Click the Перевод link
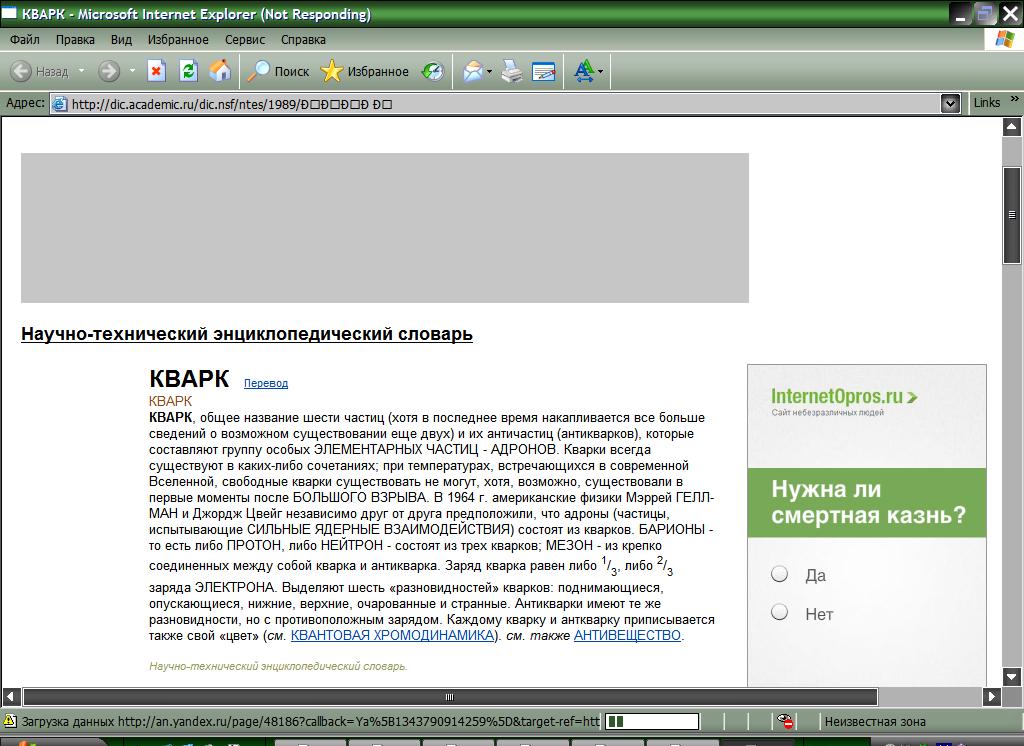Viewport: 1024px width, 746px height. [266, 383]
